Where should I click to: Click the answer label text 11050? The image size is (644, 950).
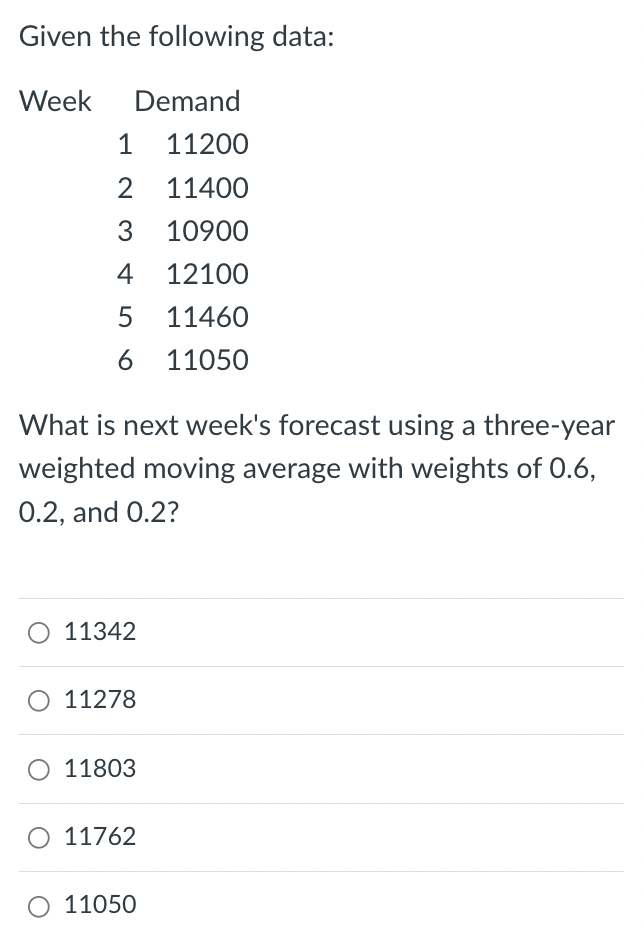click(x=99, y=905)
